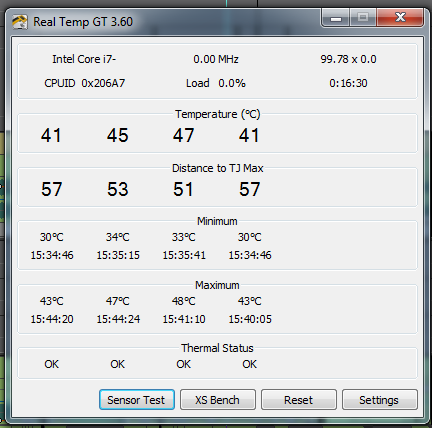432x428 pixels.
Task: Click the maximum timestamp 15:40:05
Action: click(250, 319)
